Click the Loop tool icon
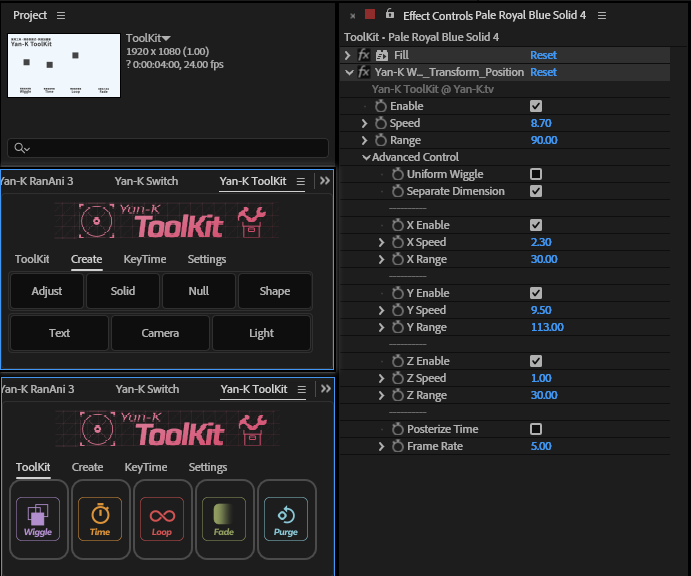This screenshot has height=576, width=691. [x=162, y=519]
